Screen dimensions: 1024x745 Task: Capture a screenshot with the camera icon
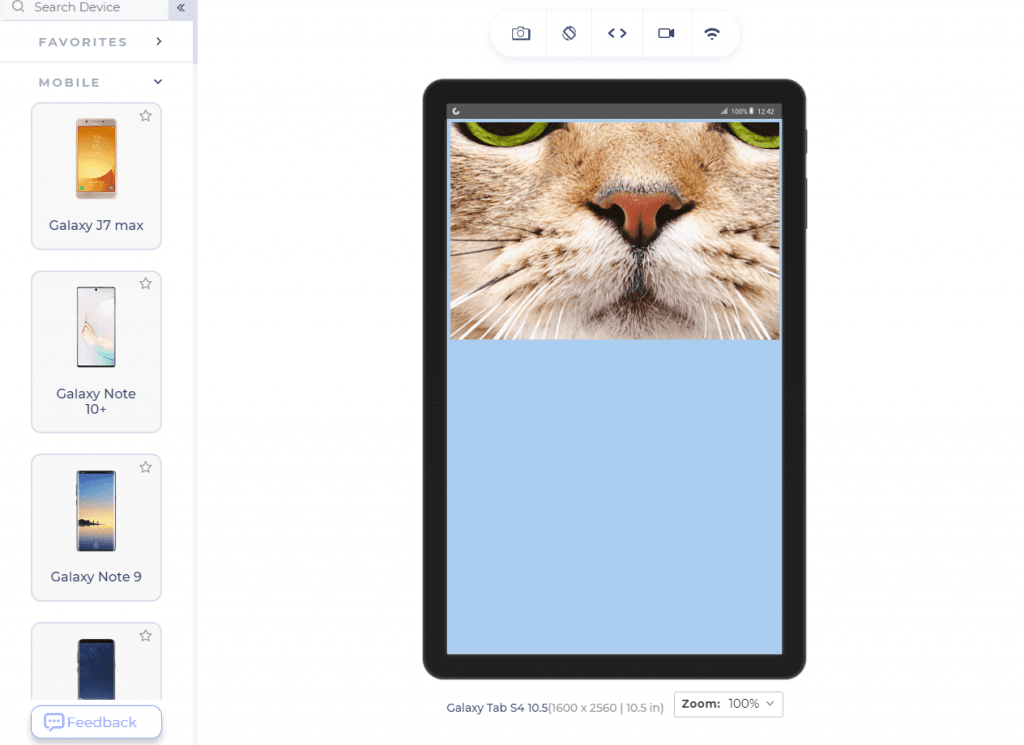pos(520,33)
